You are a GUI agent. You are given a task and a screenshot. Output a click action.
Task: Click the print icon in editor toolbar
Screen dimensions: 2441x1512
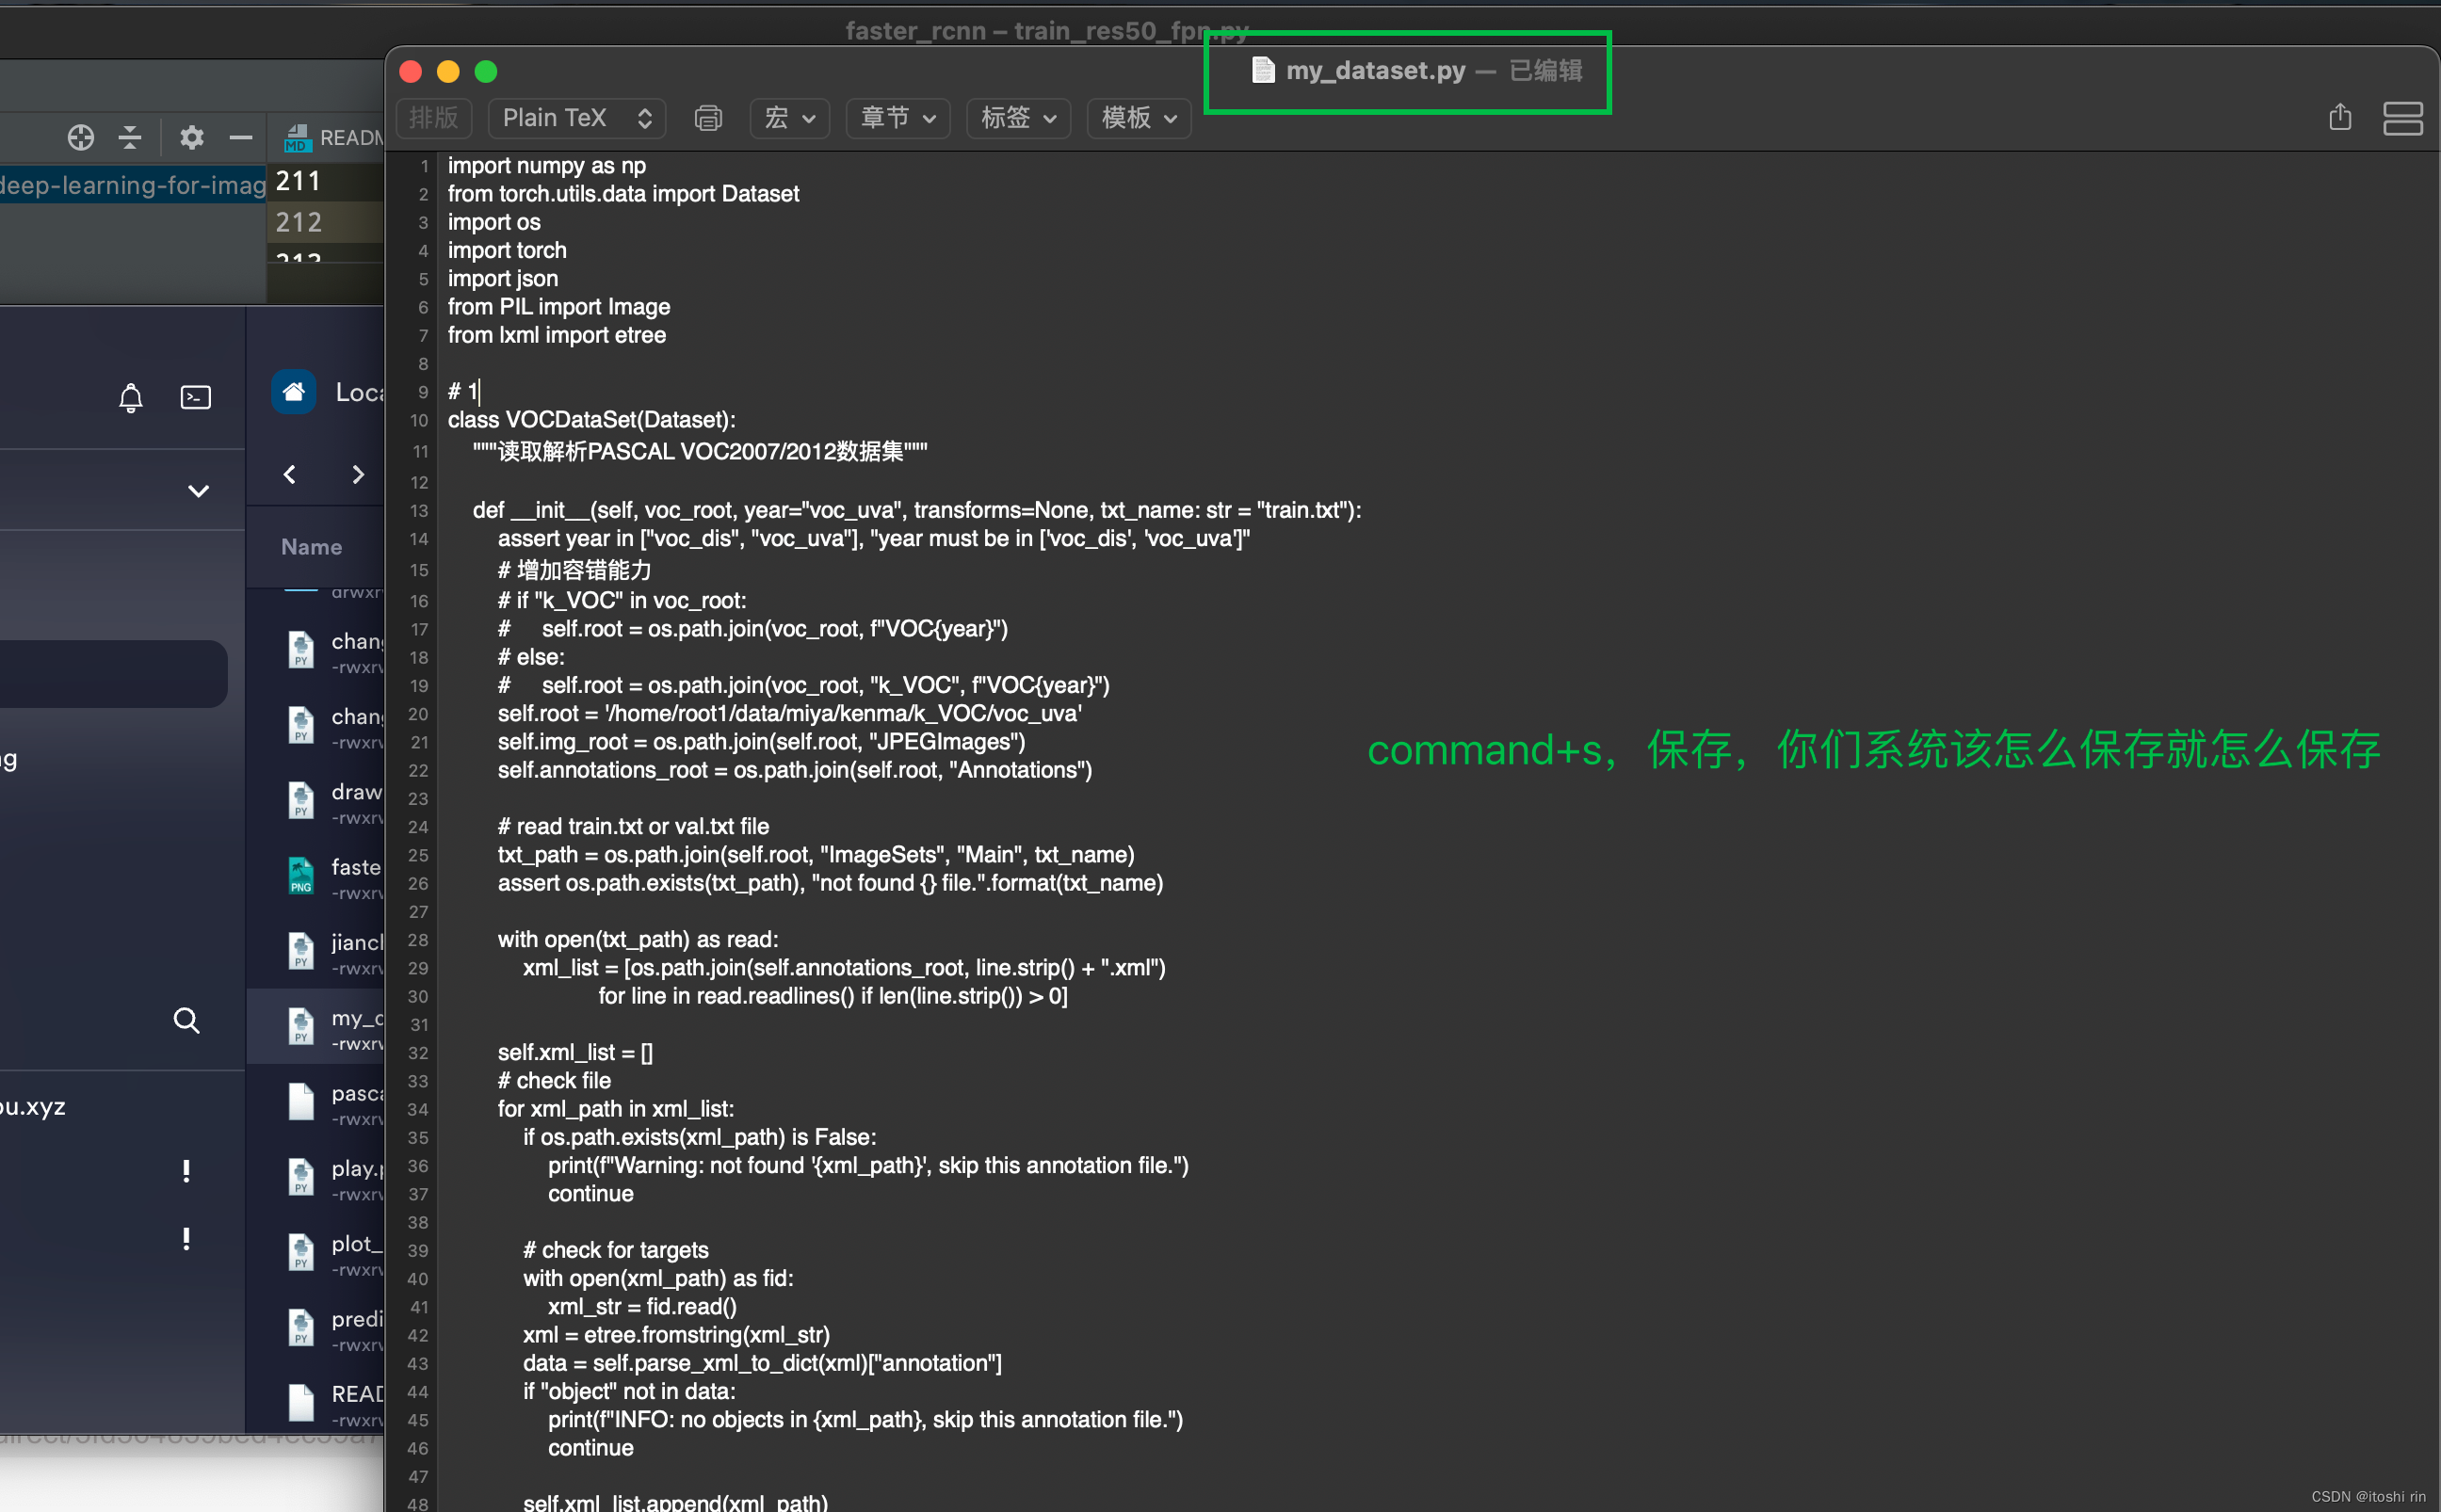pyautogui.click(x=708, y=118)
